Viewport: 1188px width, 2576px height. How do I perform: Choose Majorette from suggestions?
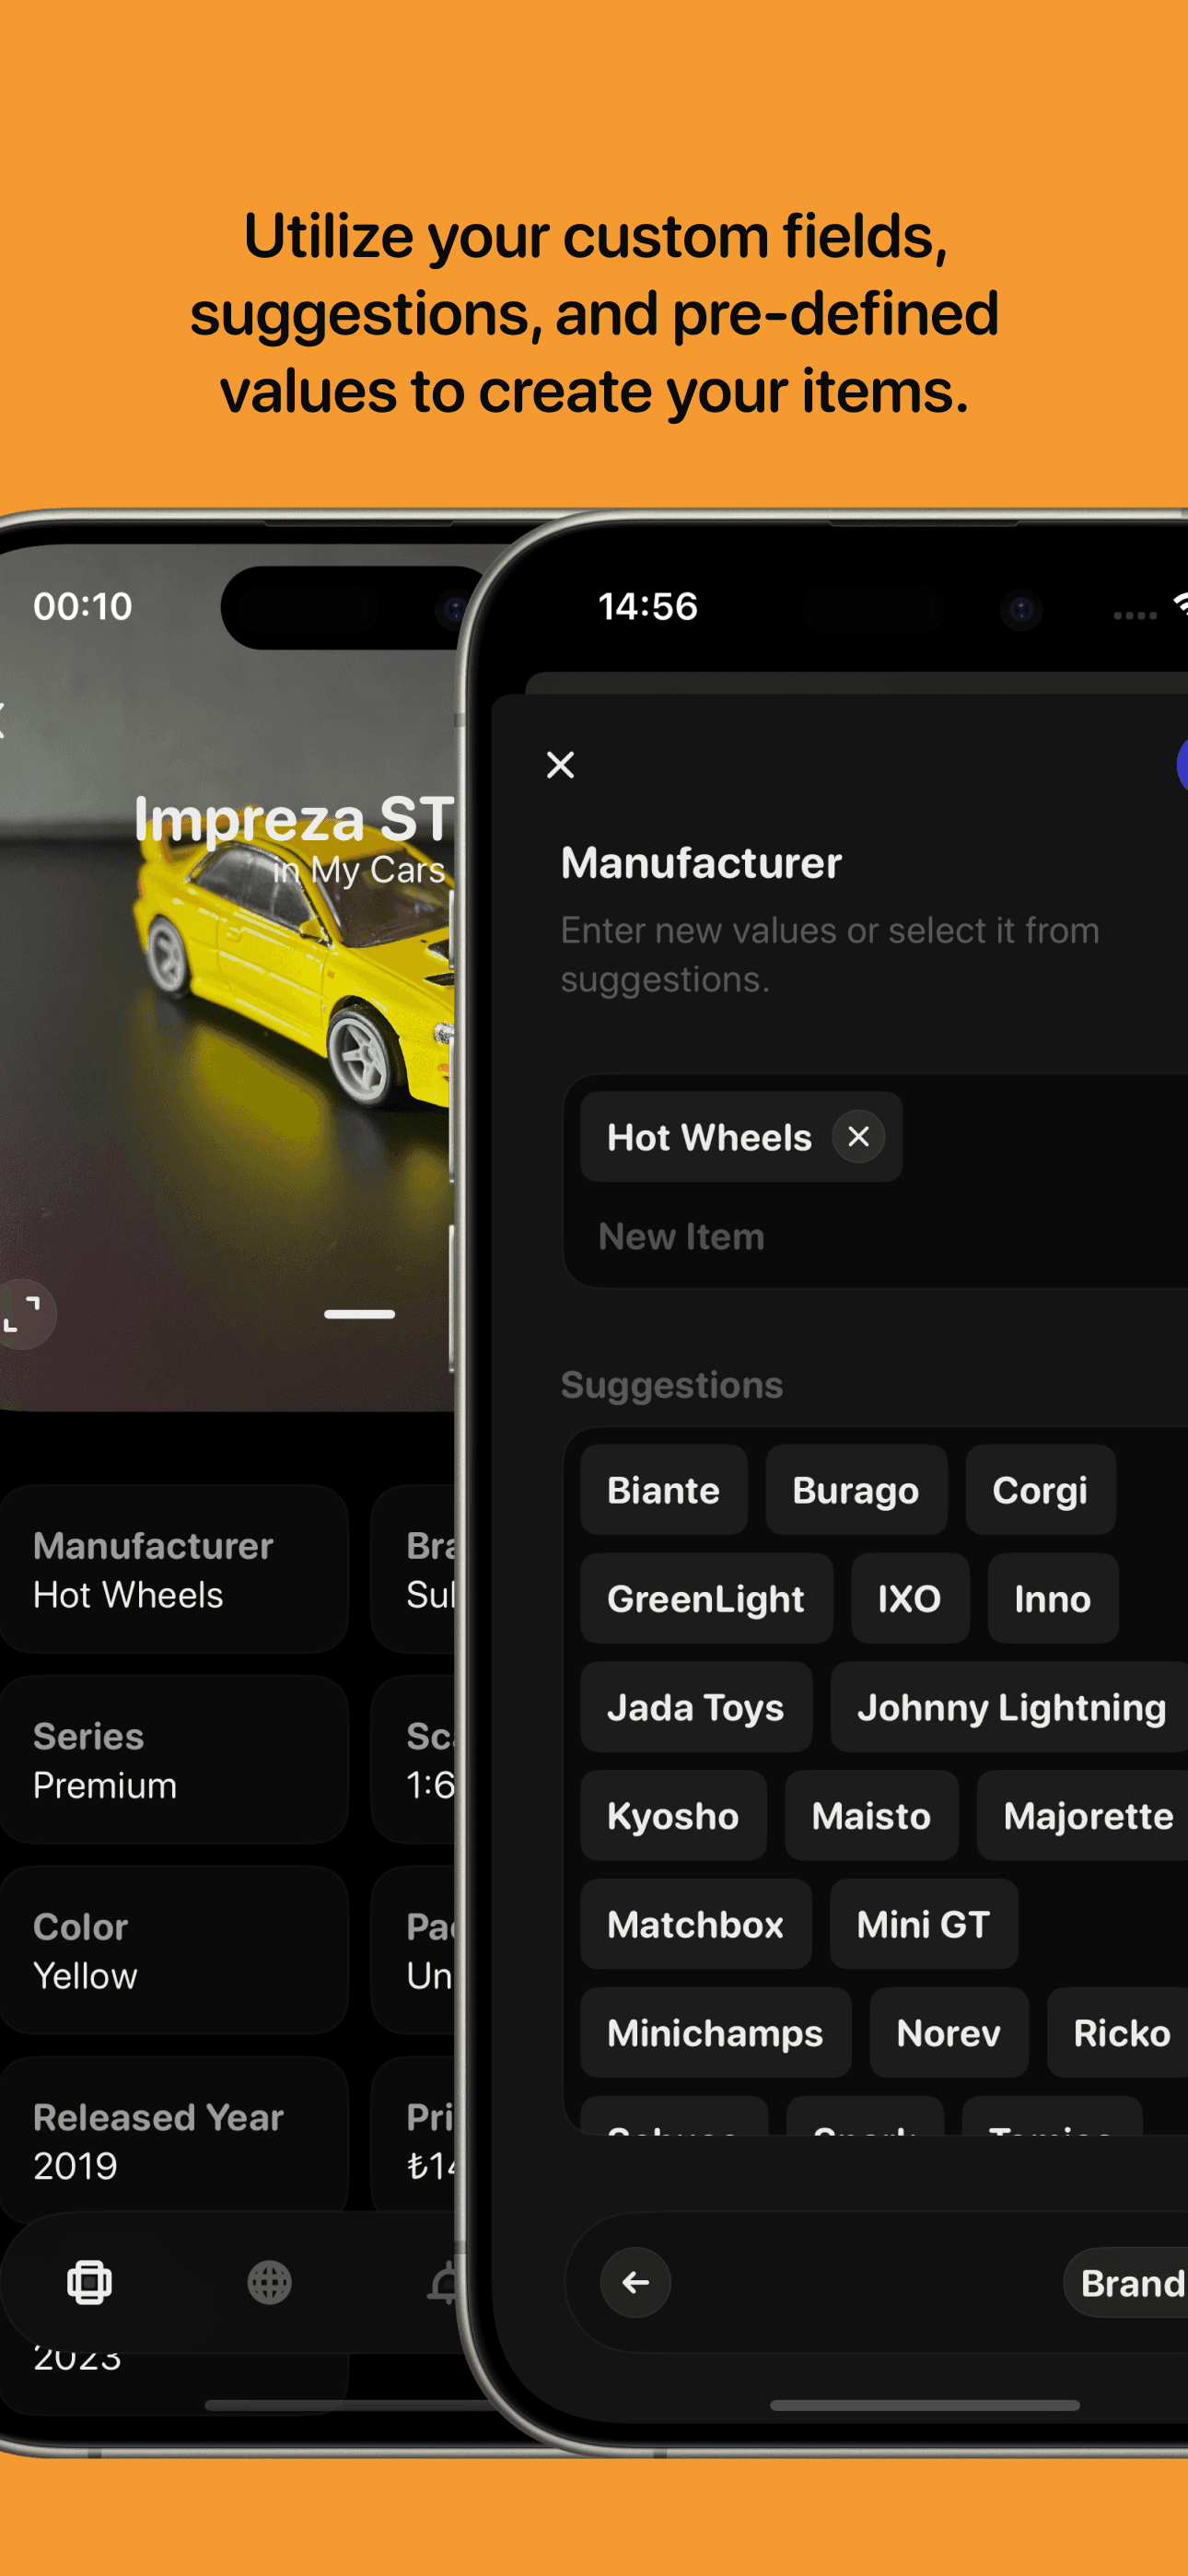[x=1085, y=1815]
